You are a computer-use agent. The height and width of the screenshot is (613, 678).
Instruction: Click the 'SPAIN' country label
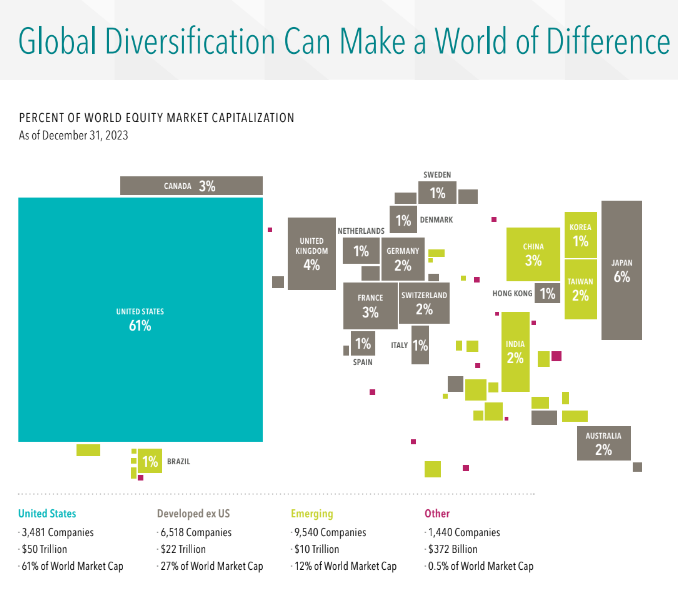[x=363, y=362]
